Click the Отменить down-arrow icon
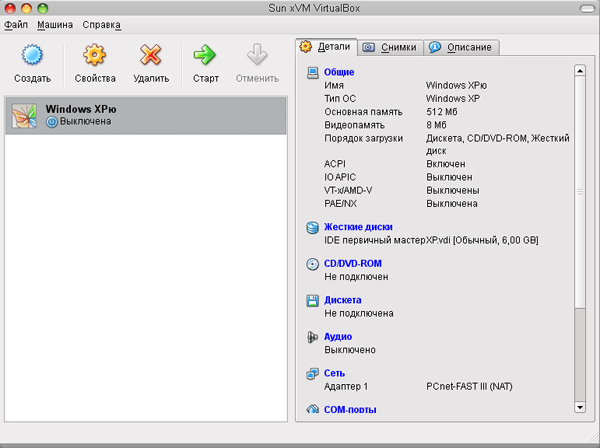 click(x=257, y=55)
